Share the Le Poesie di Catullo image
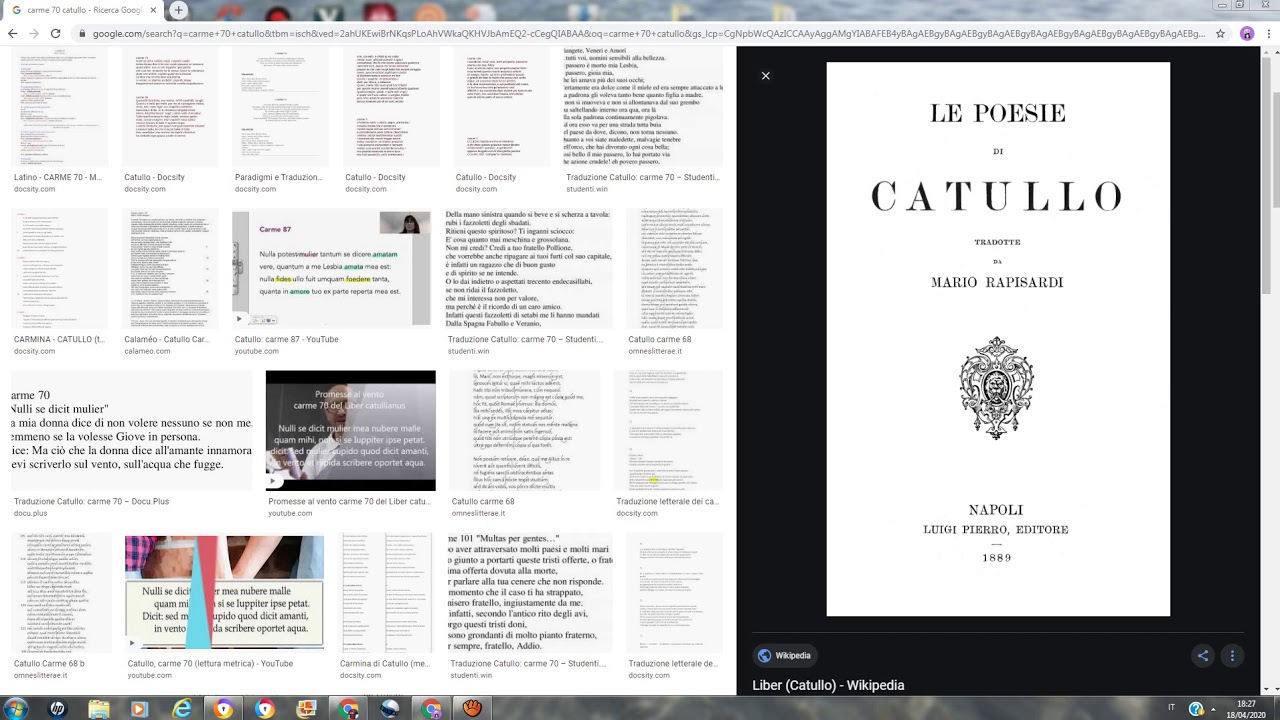Viewport: 1280px width, 720px height. coord(1203,656)
